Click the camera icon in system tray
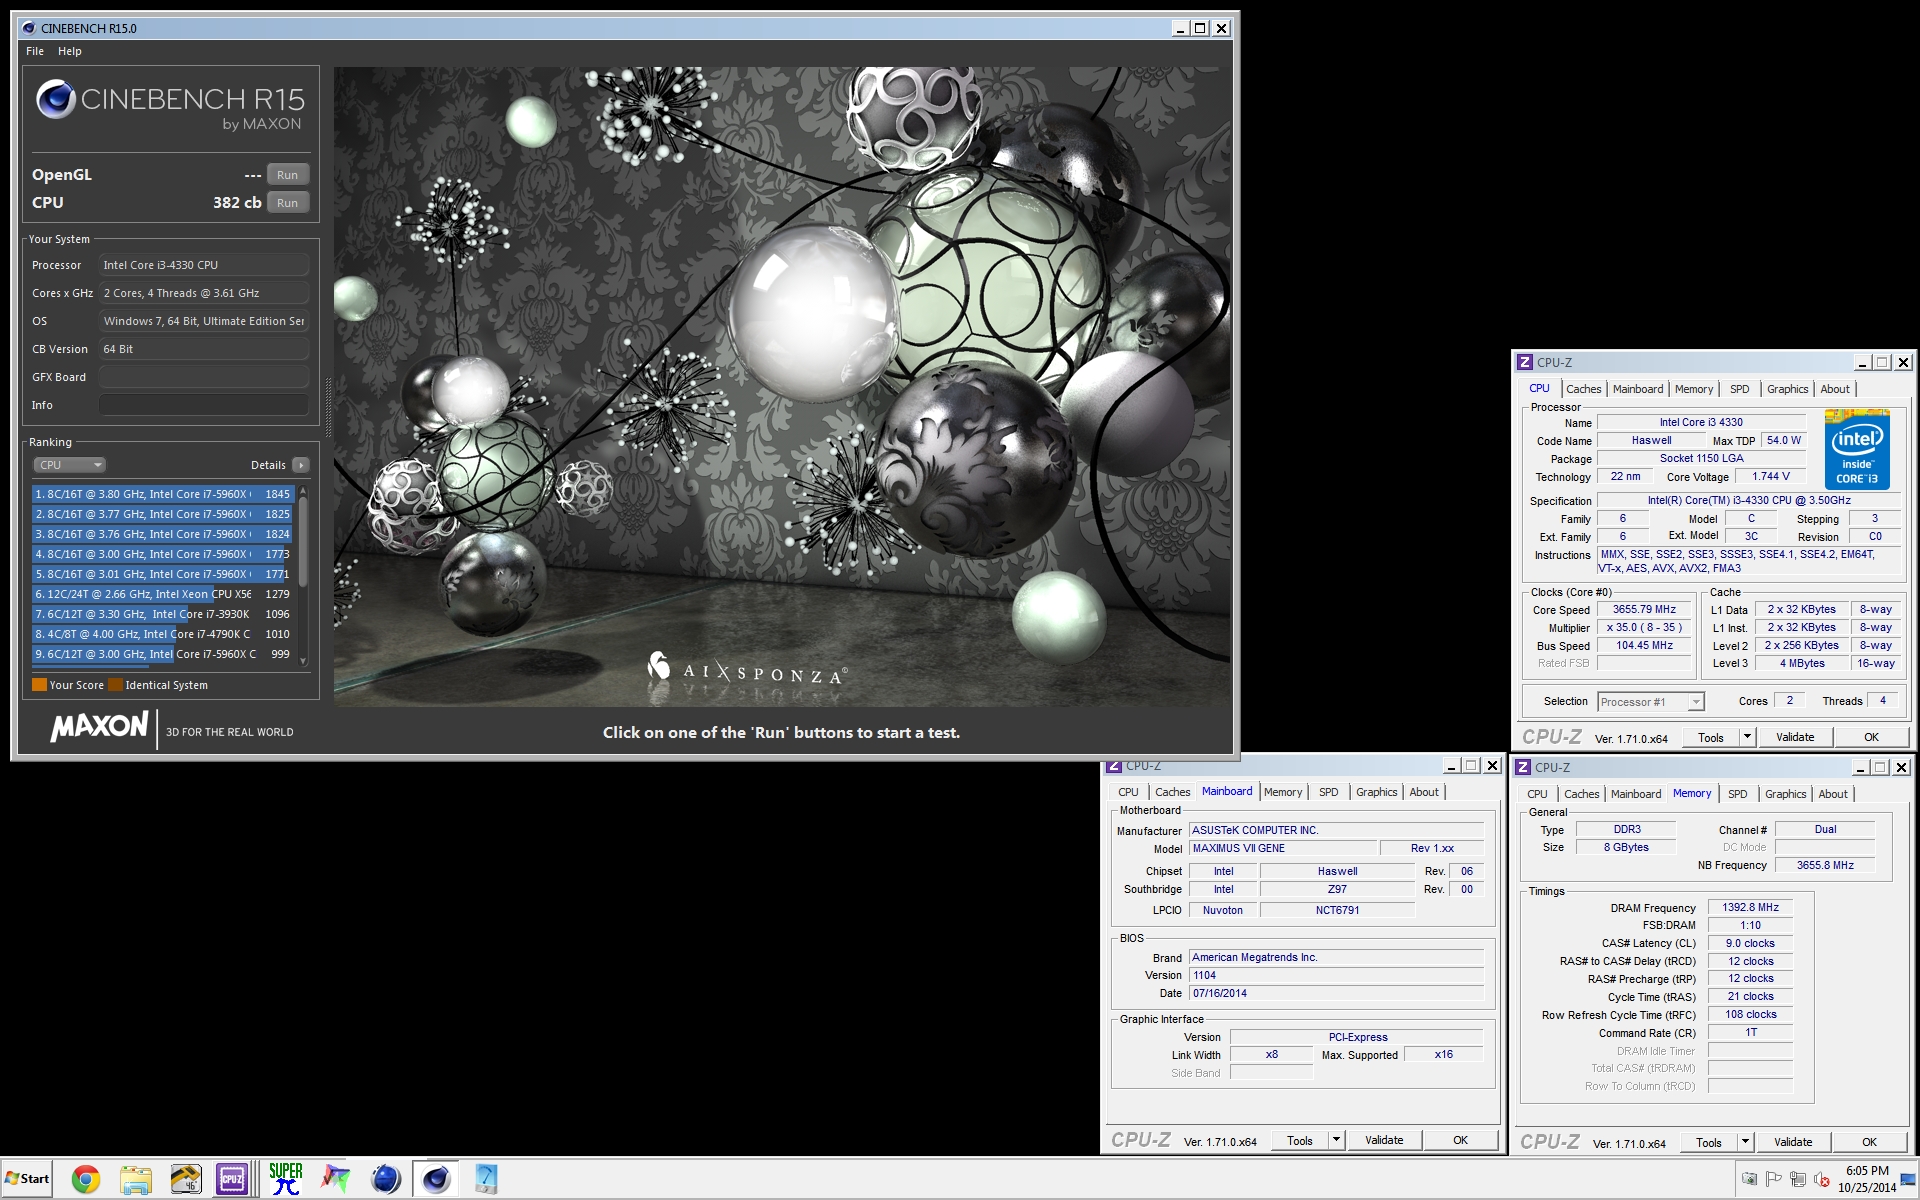The height and width of the screenshot is (1200, 1920). [x=1749, y=1179]
